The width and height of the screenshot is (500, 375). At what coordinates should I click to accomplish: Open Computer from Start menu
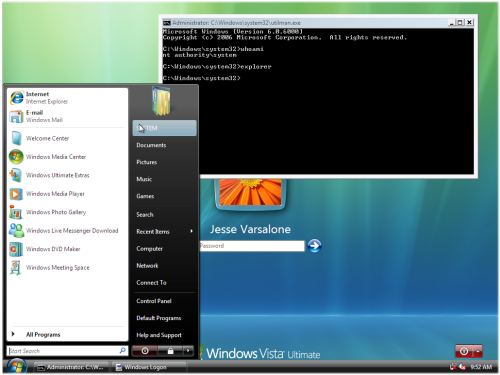pyautogui.click(x=149, y=249)
